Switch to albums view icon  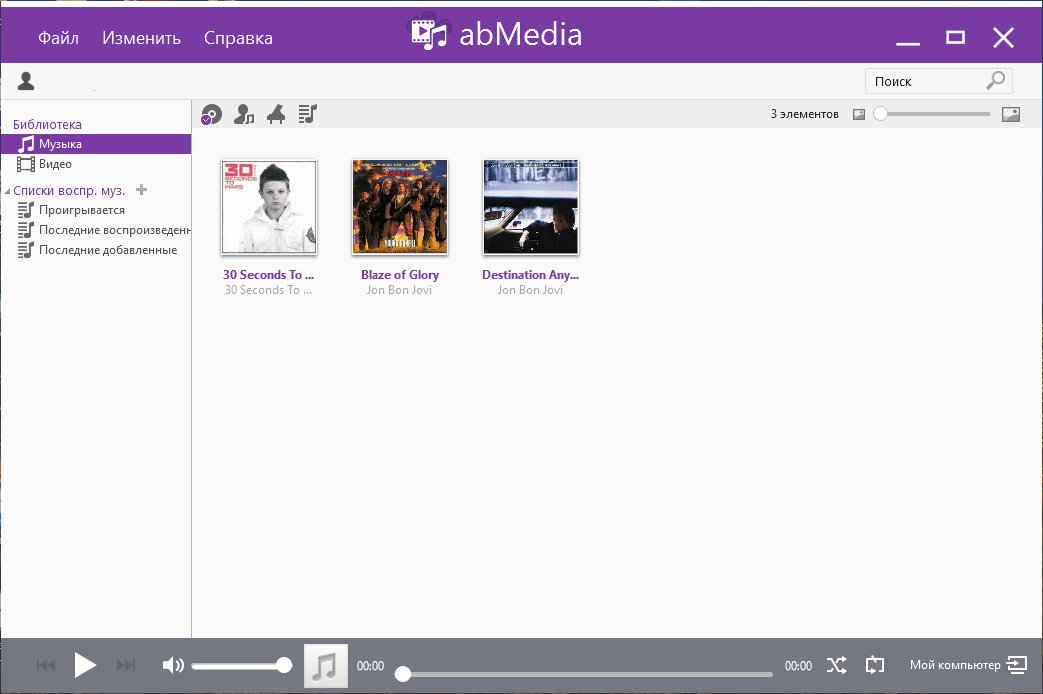point(212,114)
